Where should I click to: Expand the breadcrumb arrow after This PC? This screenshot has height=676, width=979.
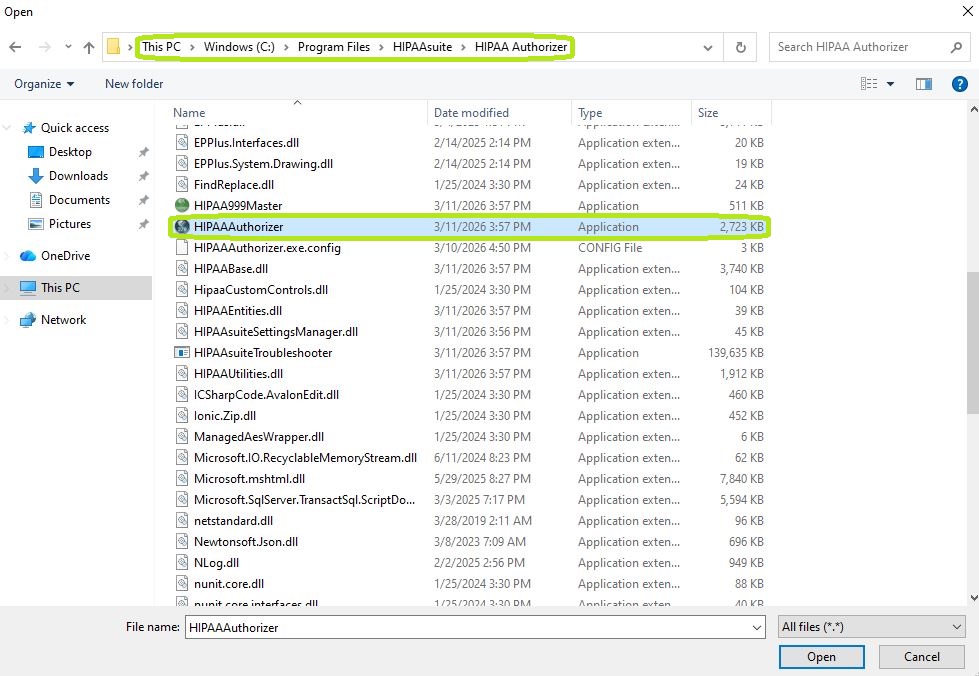pos(192,47)
